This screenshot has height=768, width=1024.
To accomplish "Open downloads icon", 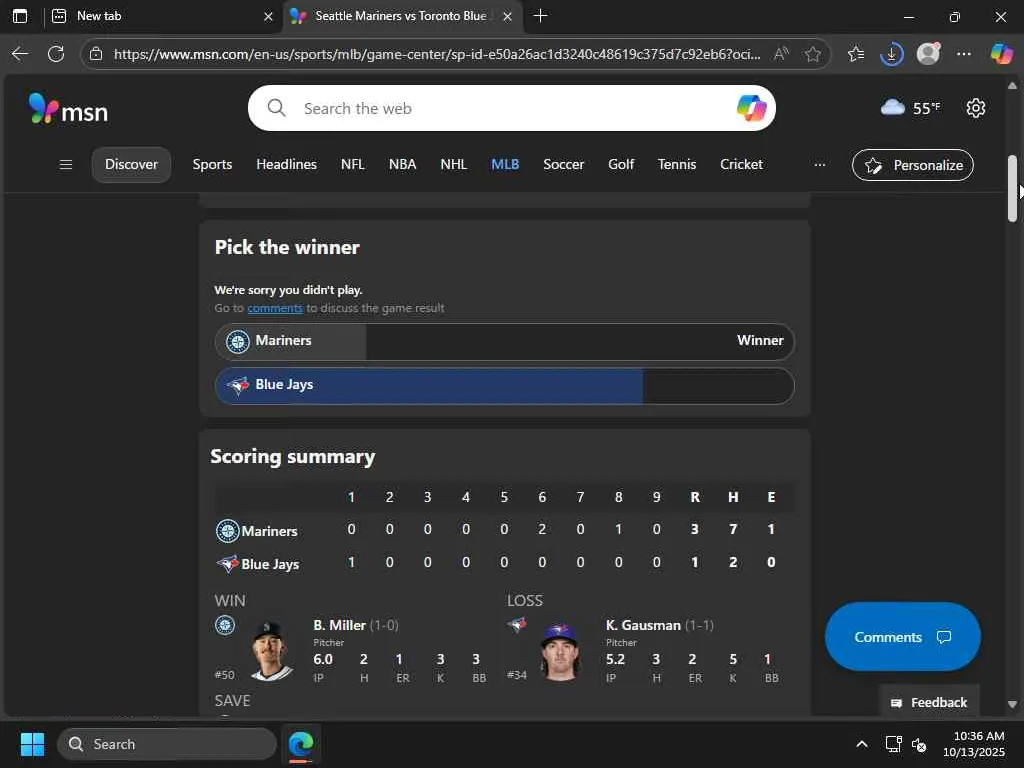I will coord(891,54).
